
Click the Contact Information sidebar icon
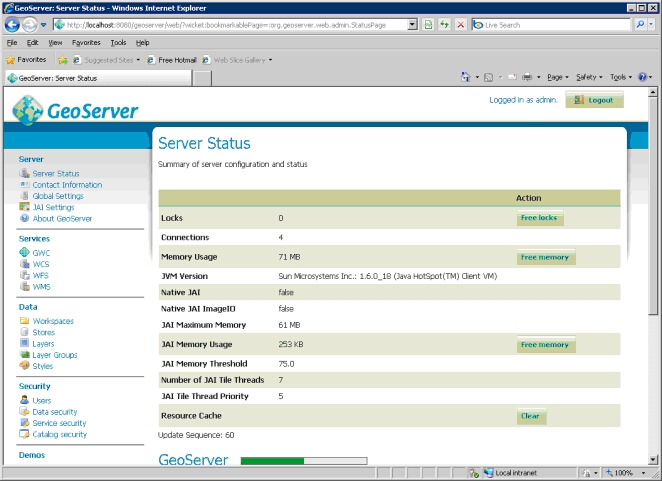pyautogui.click(x=24, y=185)
